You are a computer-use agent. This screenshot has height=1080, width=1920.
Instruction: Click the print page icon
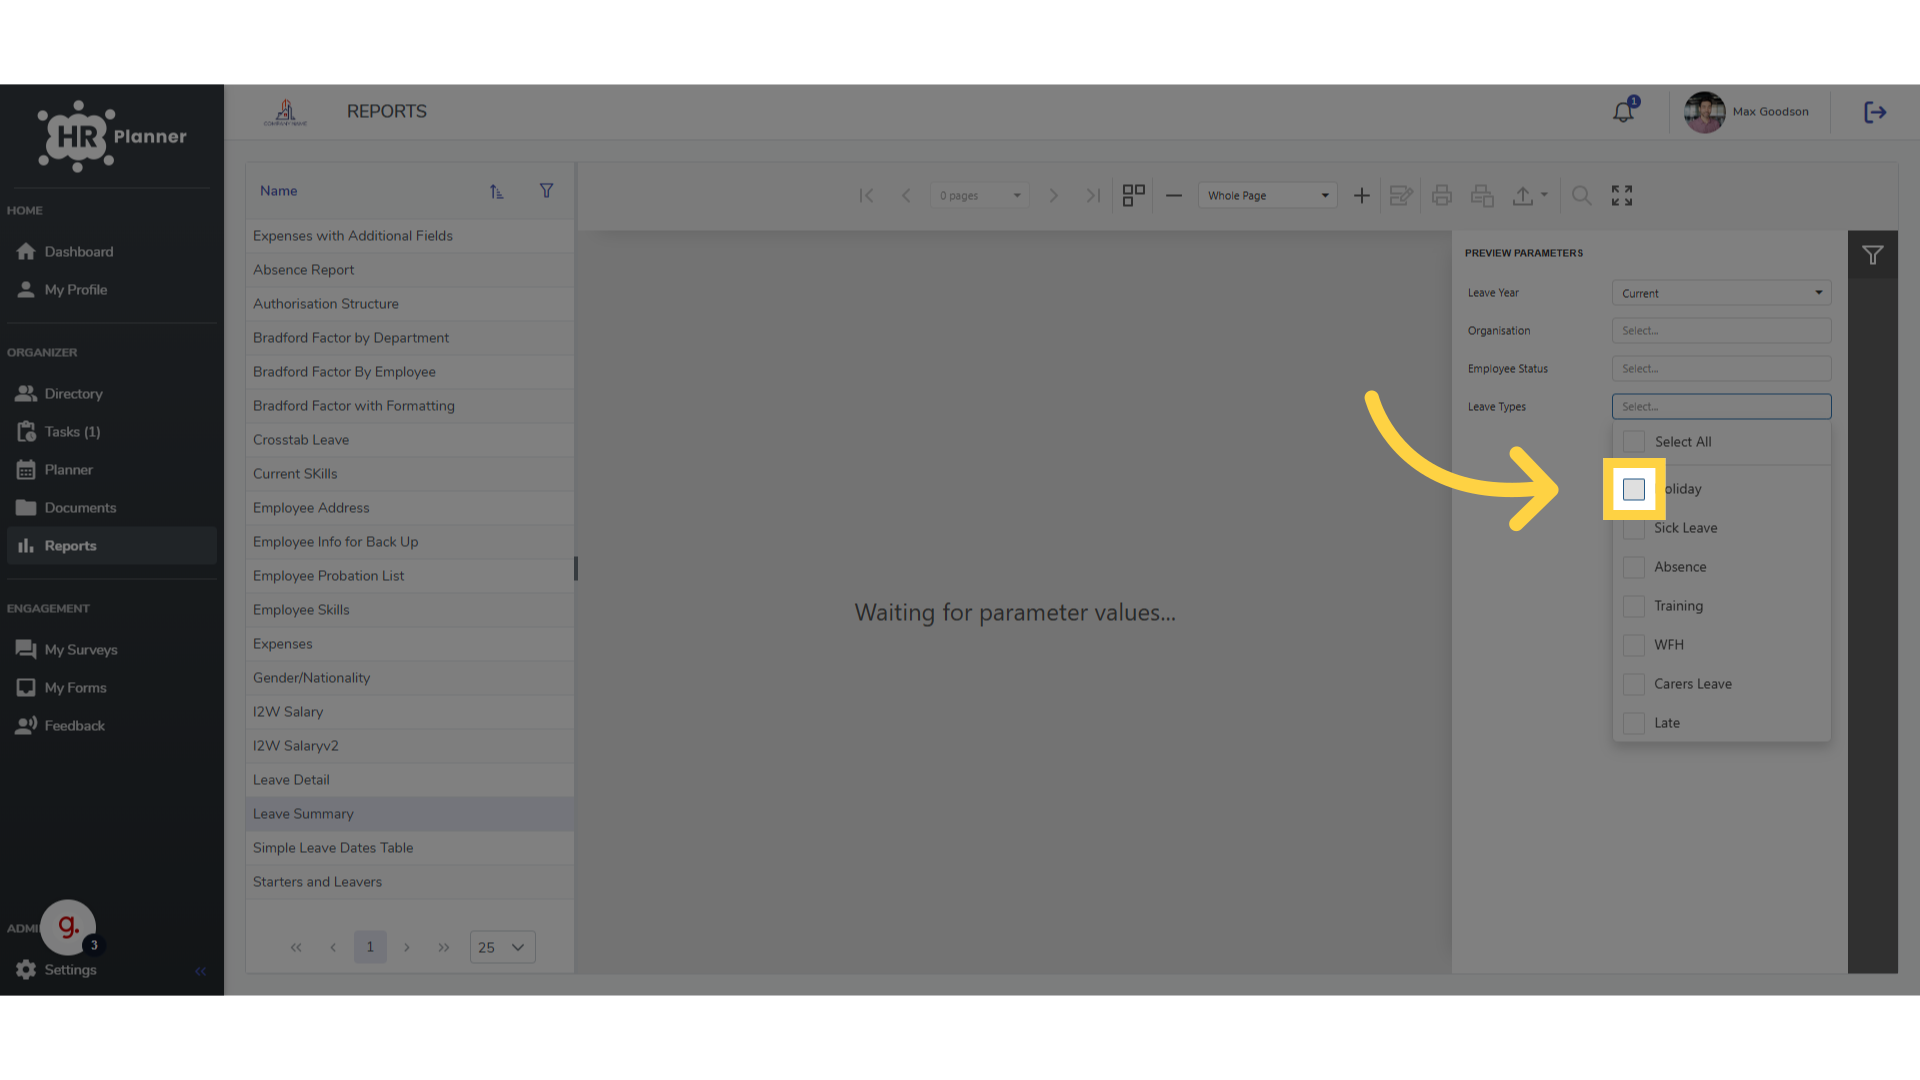[1482, 196]
